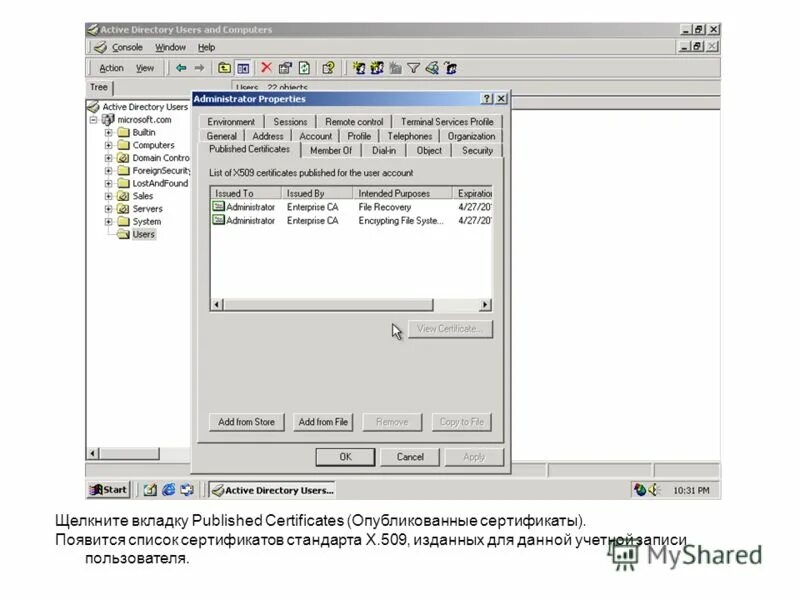Click the Administrator Properties help question button
Screen dimensions: 800x600
point(488,99)
